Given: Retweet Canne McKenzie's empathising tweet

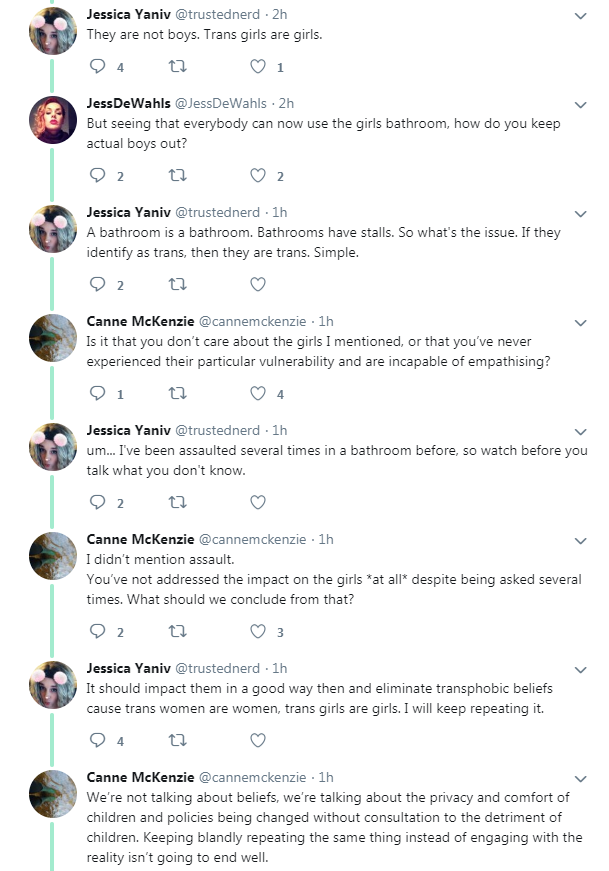Looking at the screenshot, I should pos(177,393).
